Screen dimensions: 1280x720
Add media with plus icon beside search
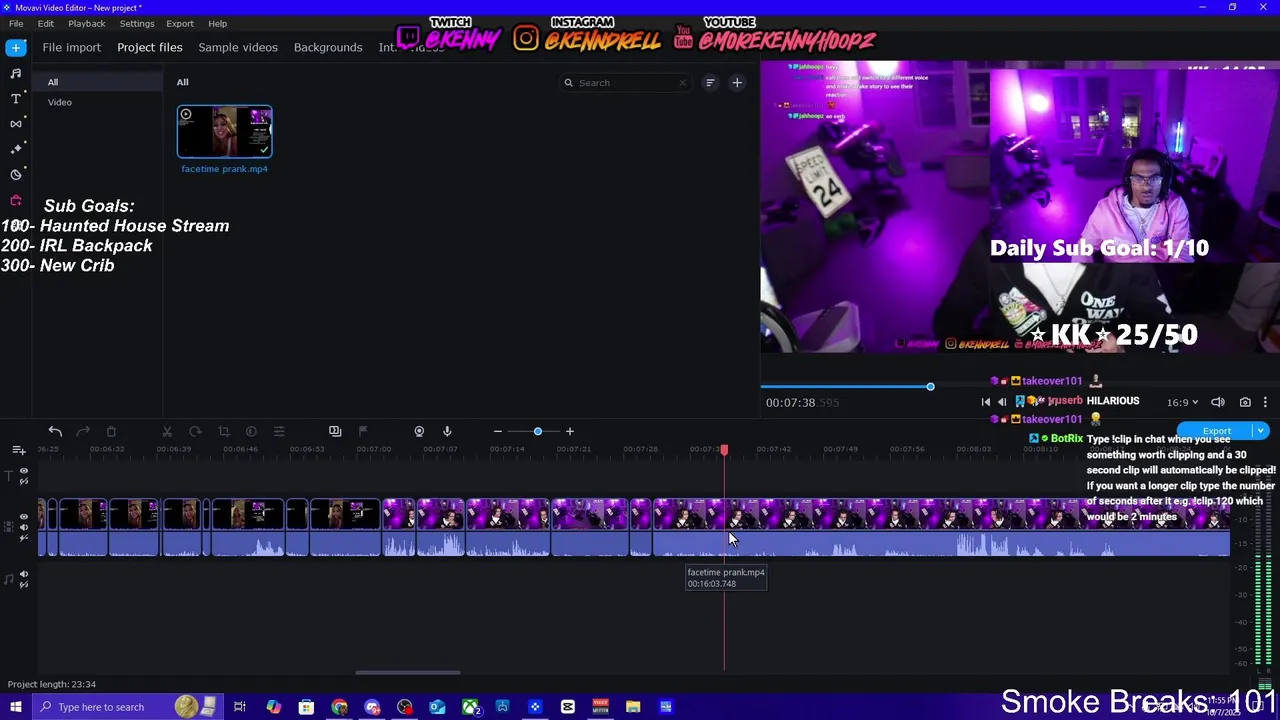(x=737, y=83)
